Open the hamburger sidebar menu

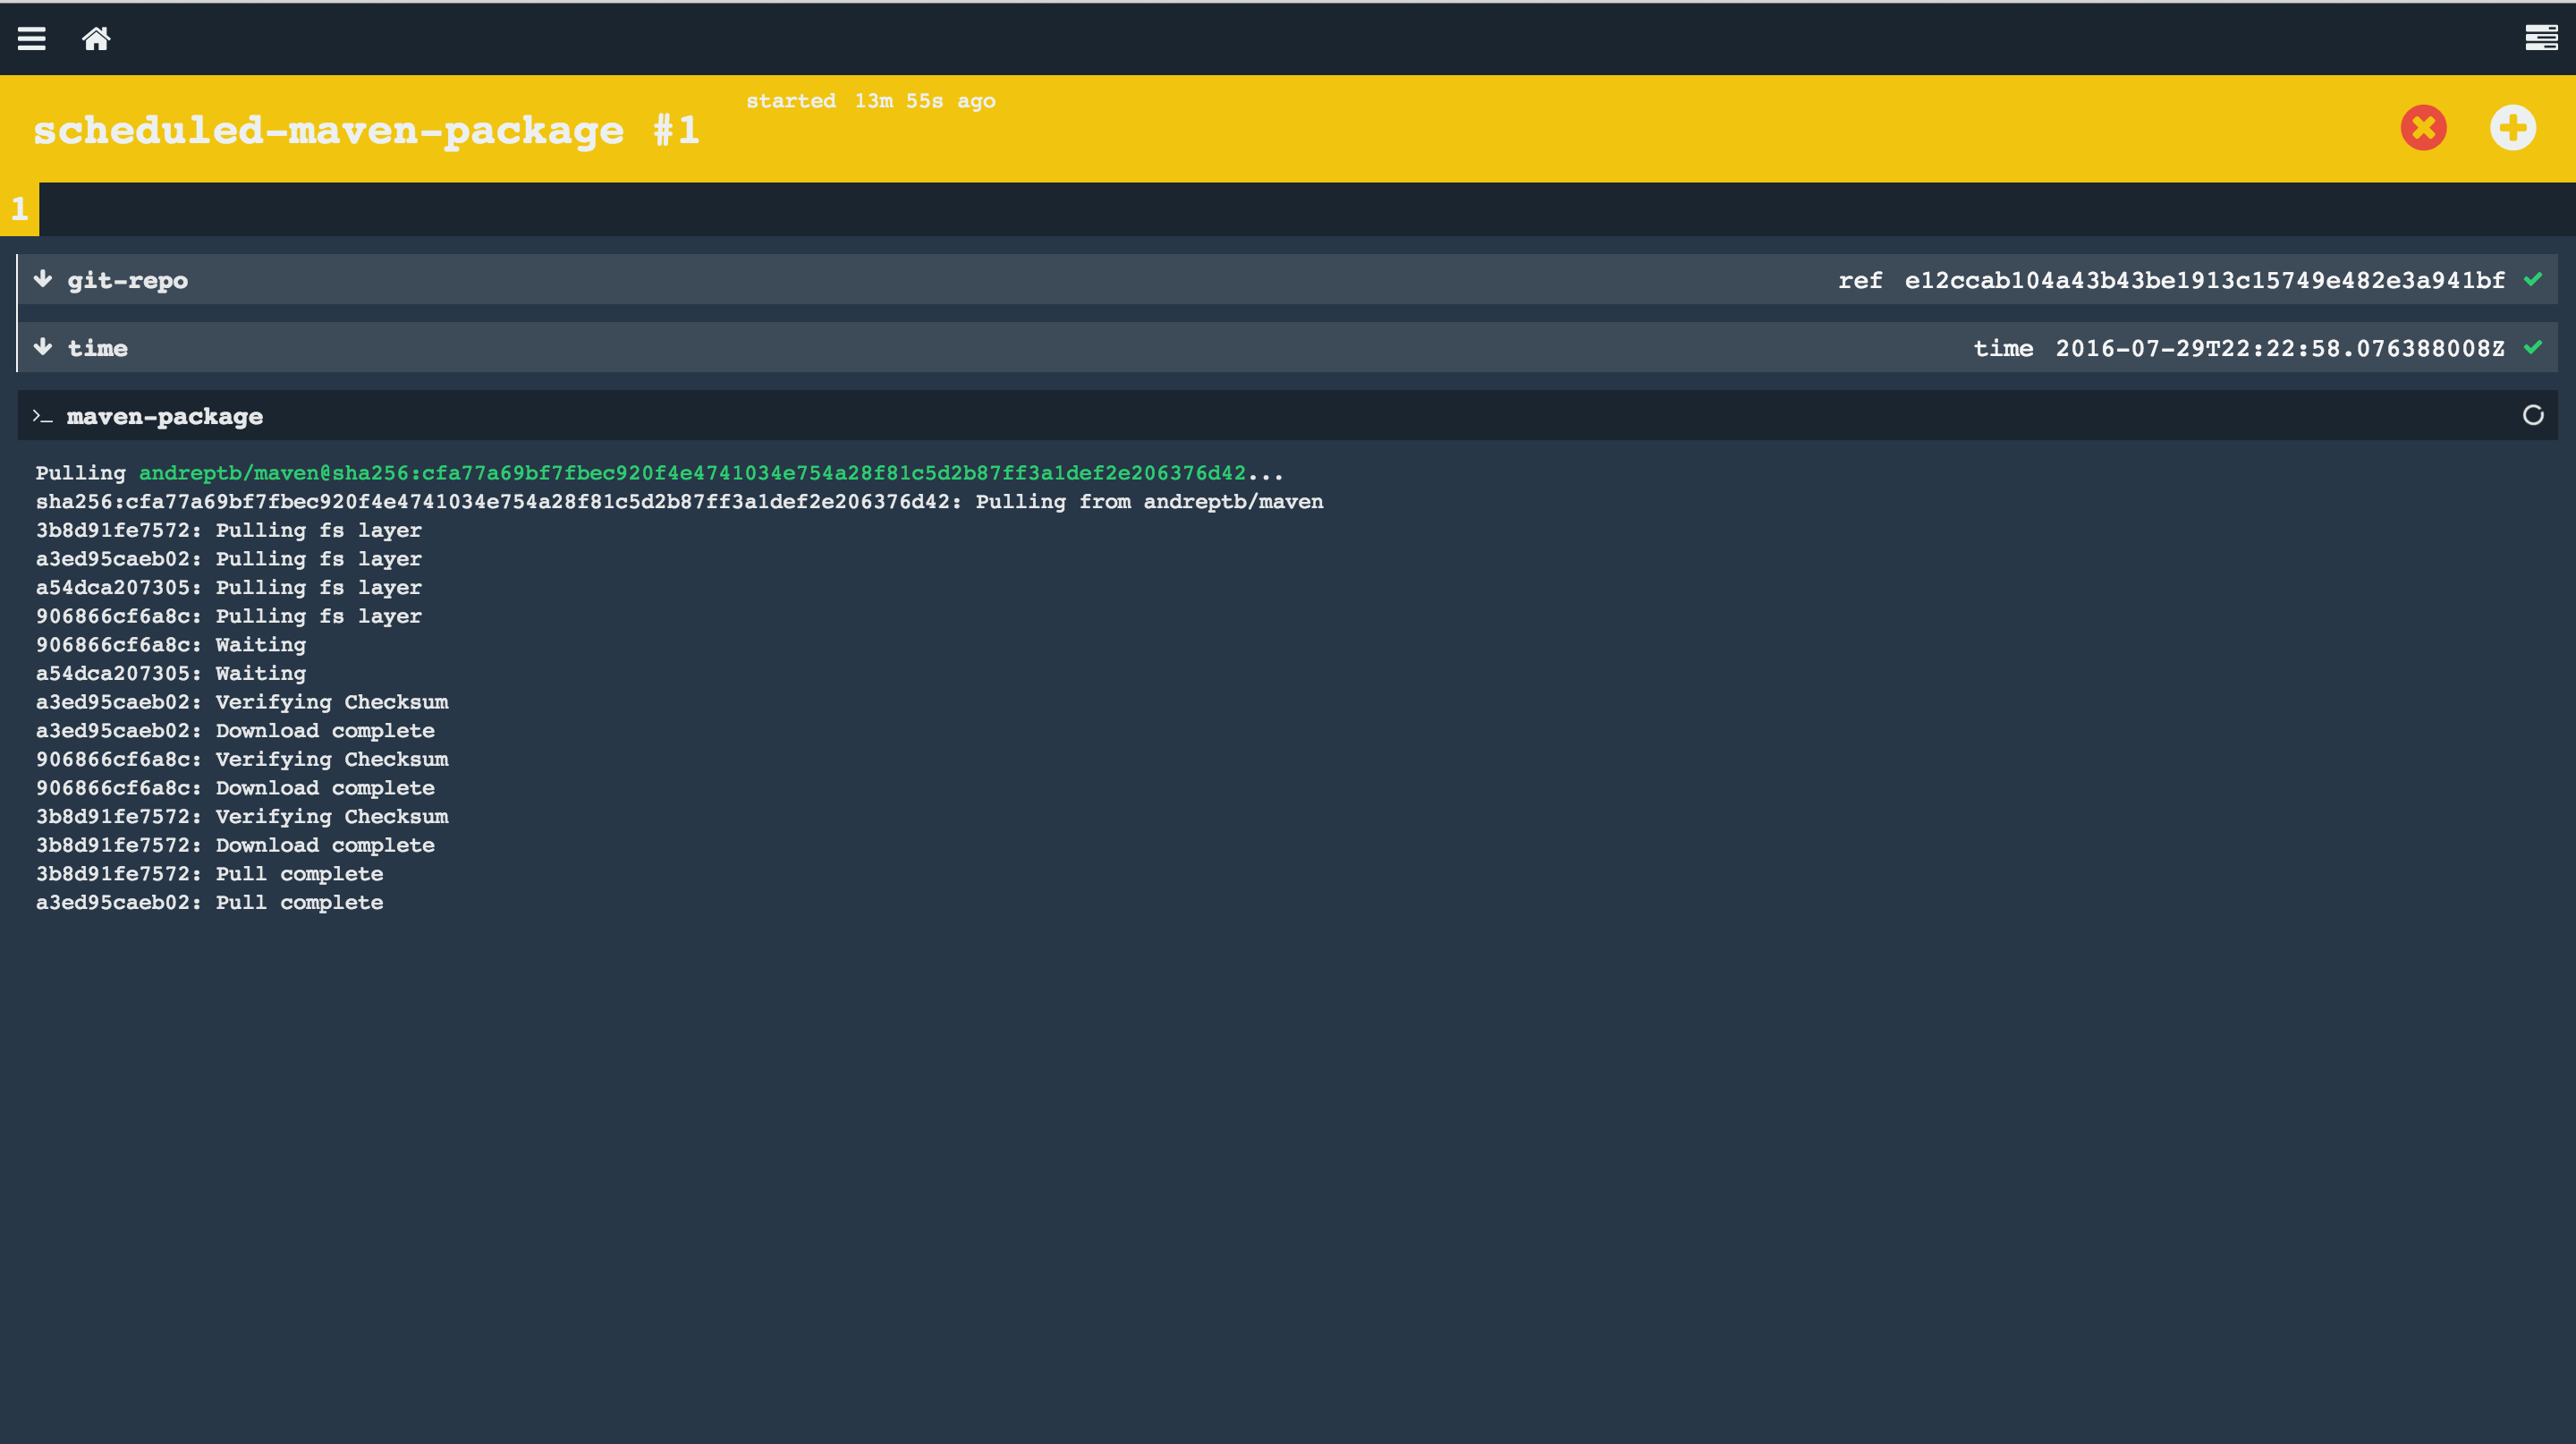point(32,38)
